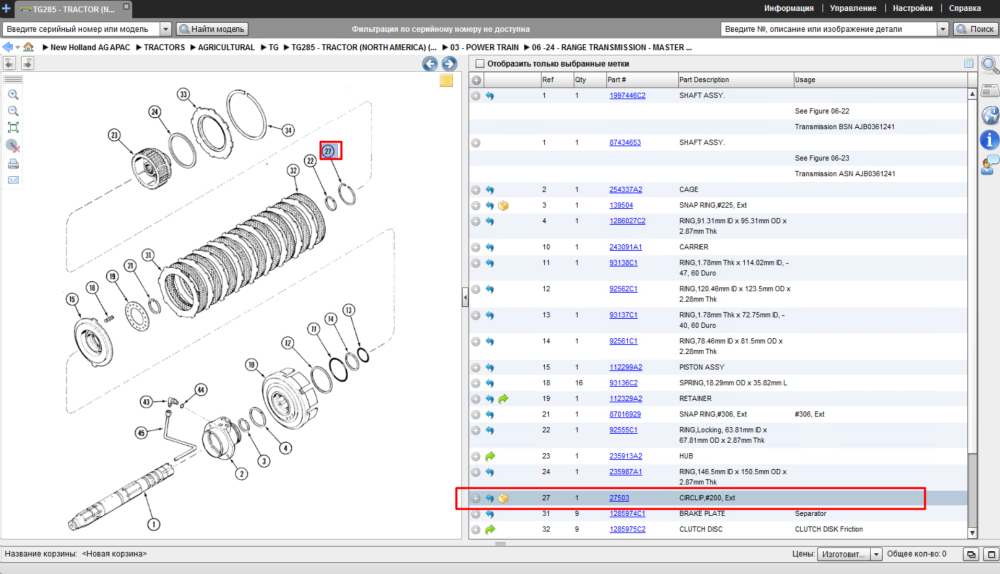Focus the serial number or model input field

coord(81,29)
